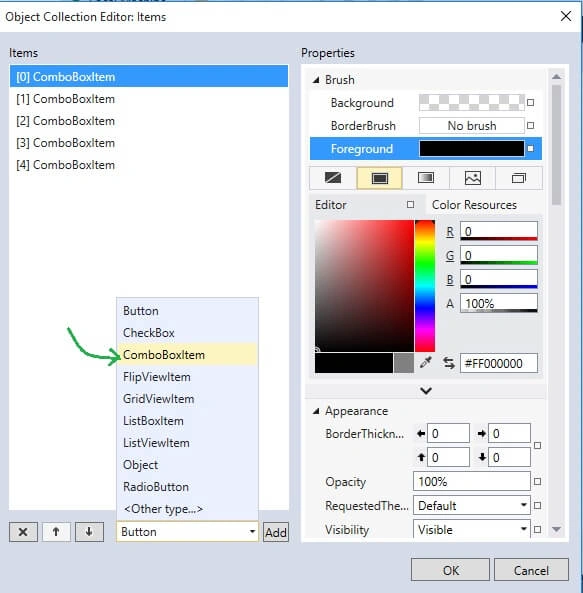583x593 pixels.
Task: Click the eyedropper color picker icon
Action: pos(426,363)
